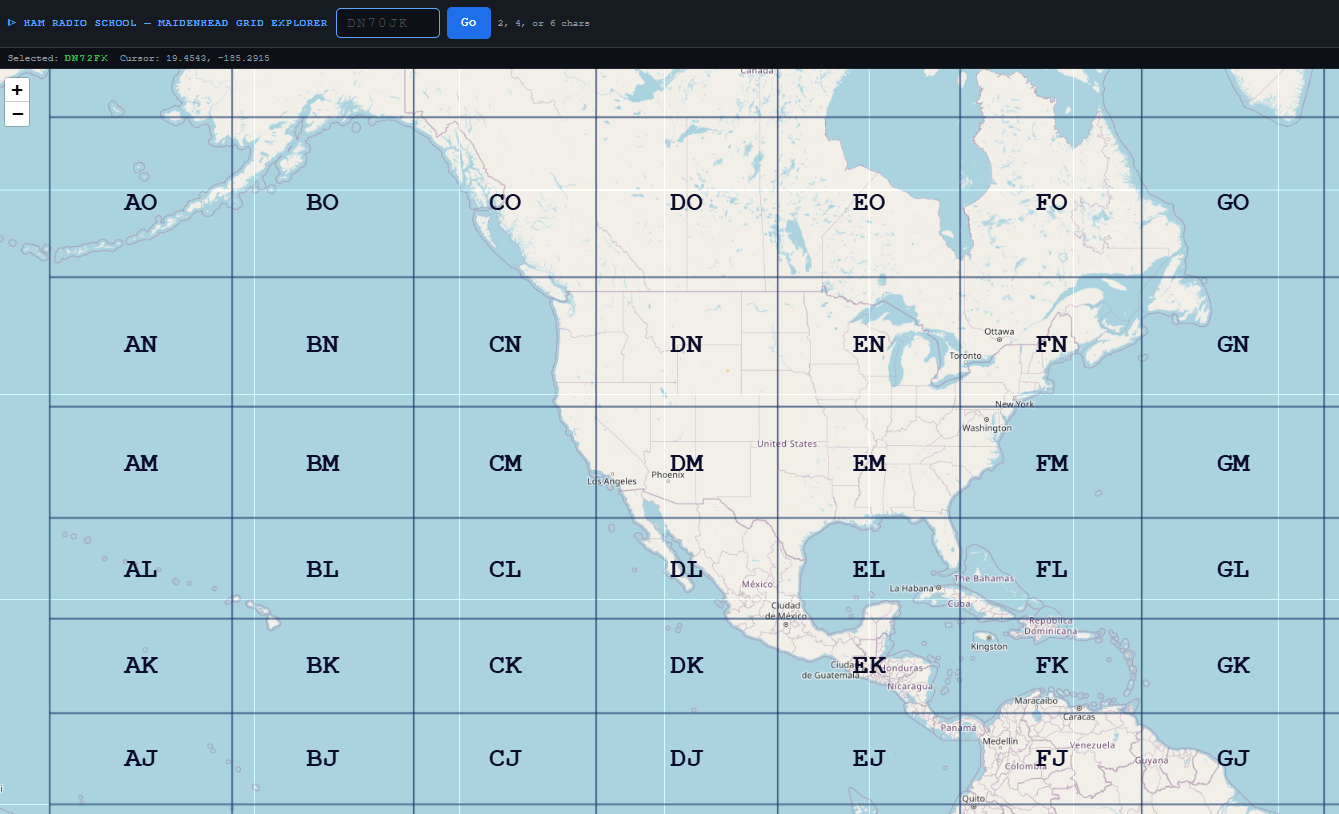Select grid field GM
This screenshot has width=1339, height=814.
[x=1233, y=462]
